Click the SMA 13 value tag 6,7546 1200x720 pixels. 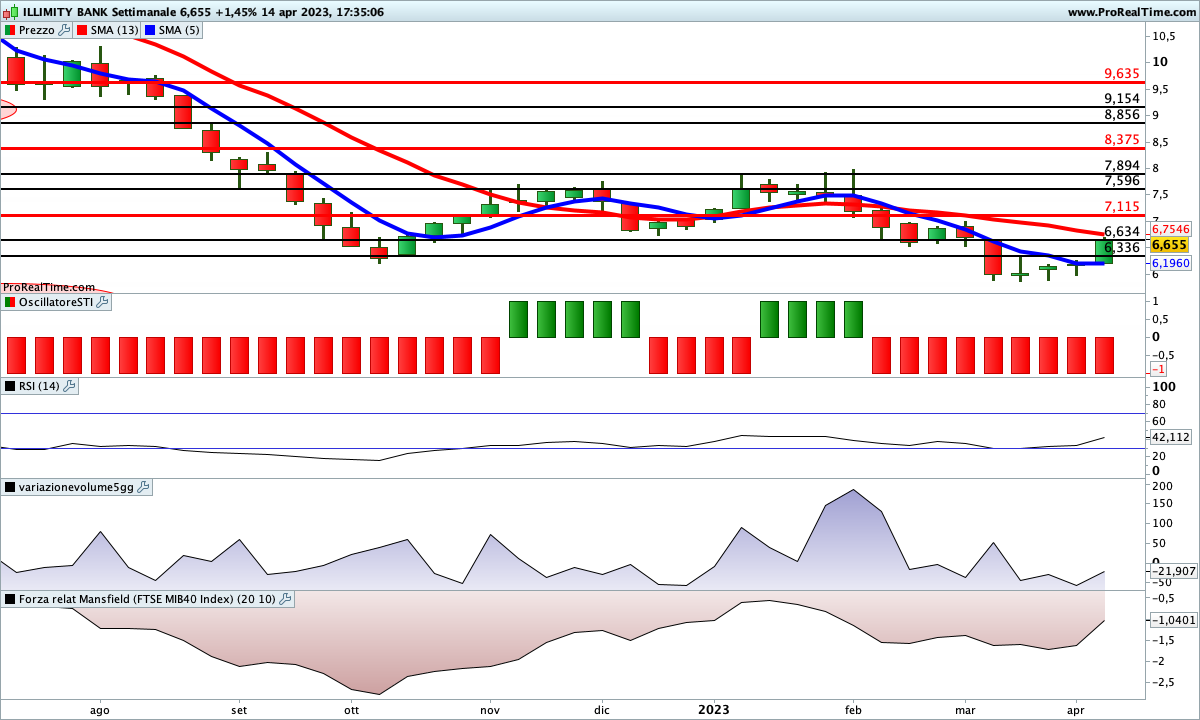click(x=1170, y=229)
